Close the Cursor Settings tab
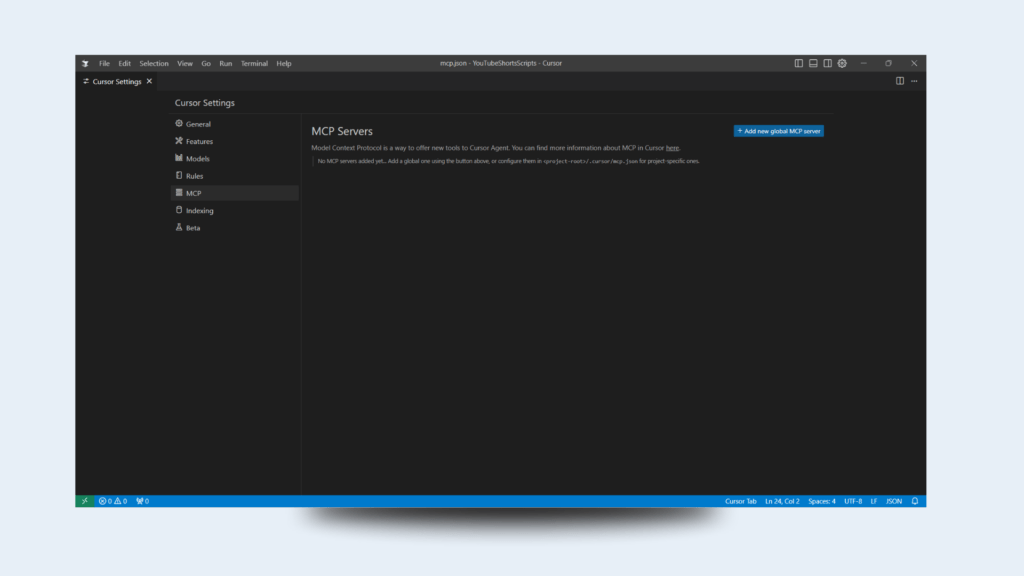This screenshot has width=1024, height=576. (x=149, y=81)
